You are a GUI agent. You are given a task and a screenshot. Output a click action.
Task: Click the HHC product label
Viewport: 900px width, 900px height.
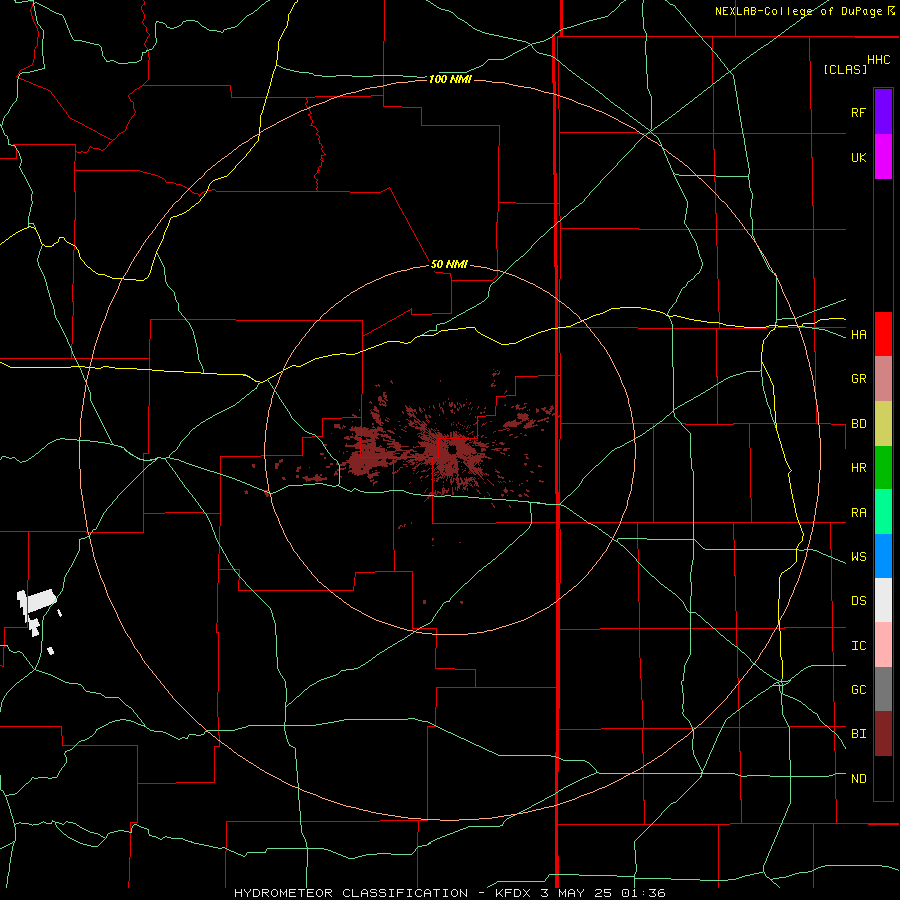[x=879, y=60]
